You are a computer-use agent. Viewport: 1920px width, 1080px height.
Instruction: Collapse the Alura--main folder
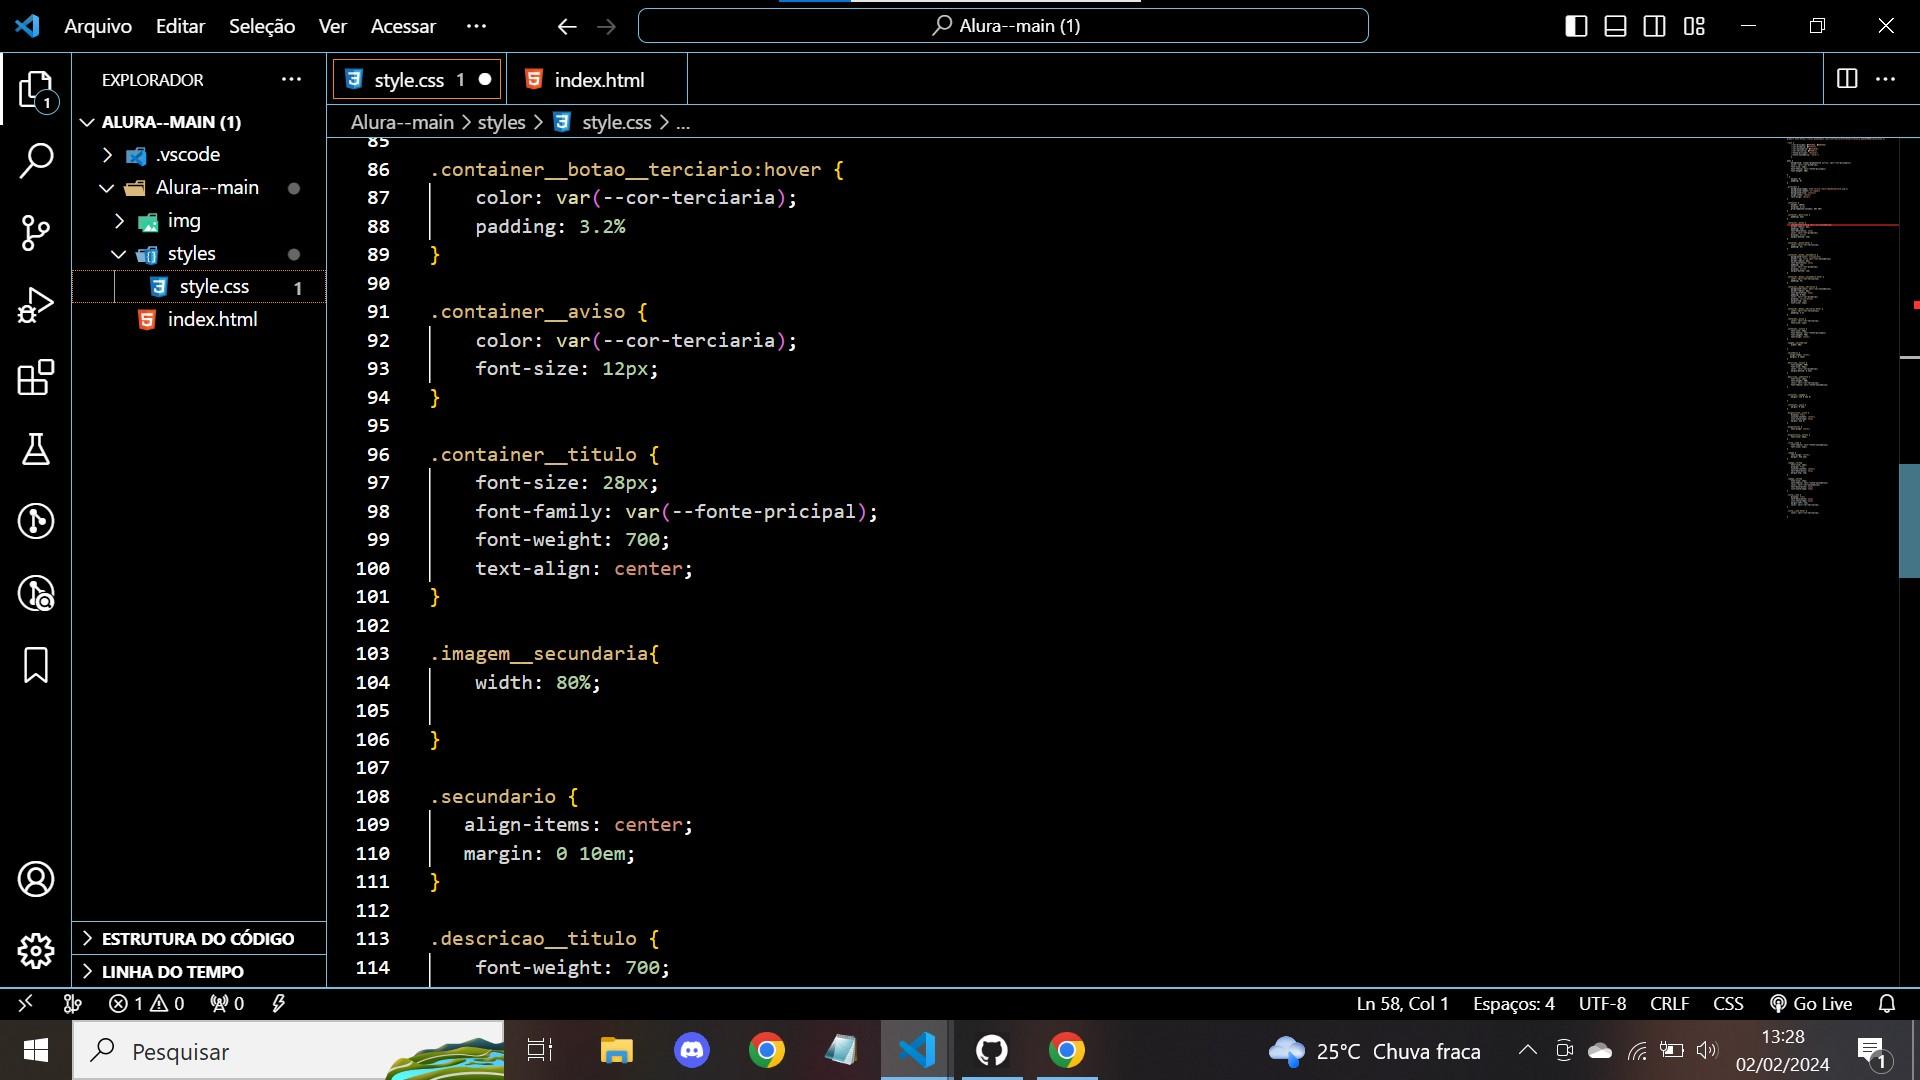click(x=107, y=188)
